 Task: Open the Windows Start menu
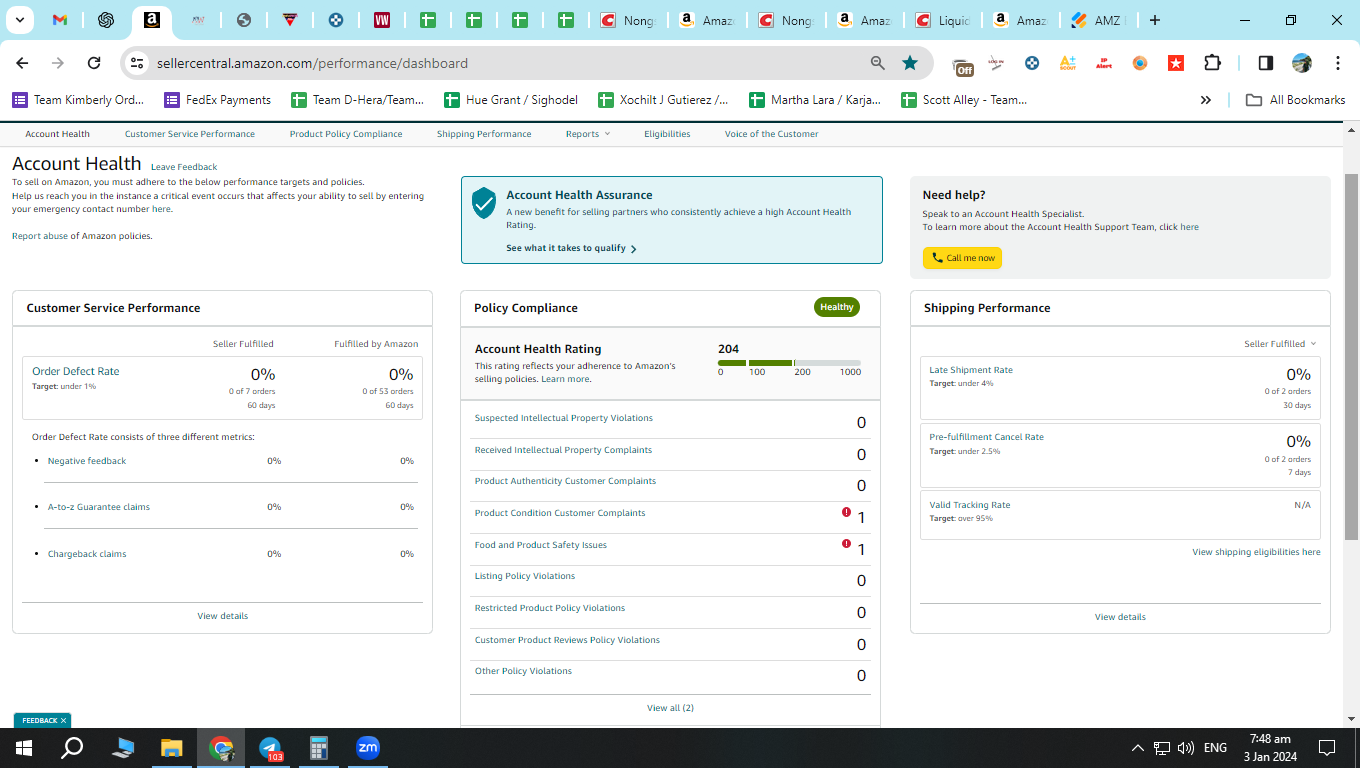23,748
